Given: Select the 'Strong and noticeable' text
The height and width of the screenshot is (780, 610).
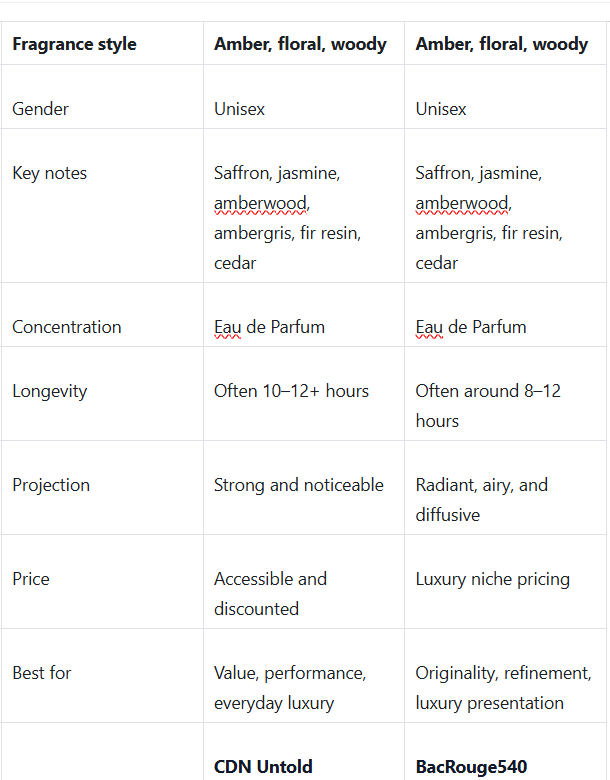Looking at the screenshot, I should [x=299, y=485].
